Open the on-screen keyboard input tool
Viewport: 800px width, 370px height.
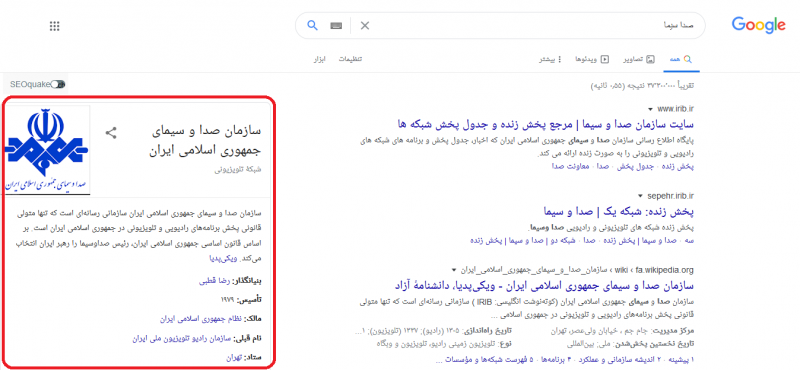pyautogui.click(x=336, y=26)
